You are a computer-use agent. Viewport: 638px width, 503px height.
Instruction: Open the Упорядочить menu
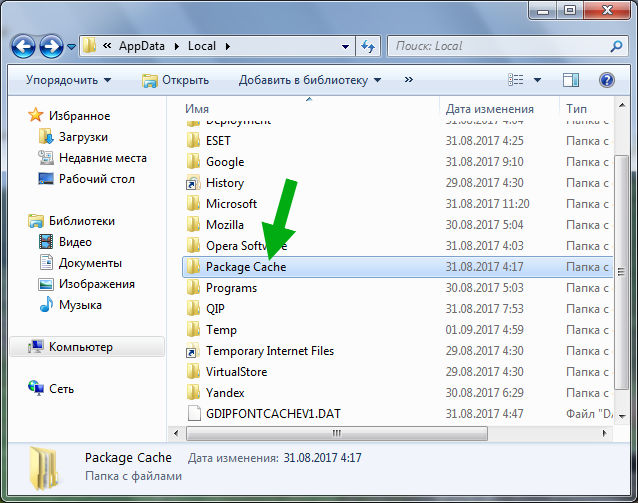click(69, 80)
